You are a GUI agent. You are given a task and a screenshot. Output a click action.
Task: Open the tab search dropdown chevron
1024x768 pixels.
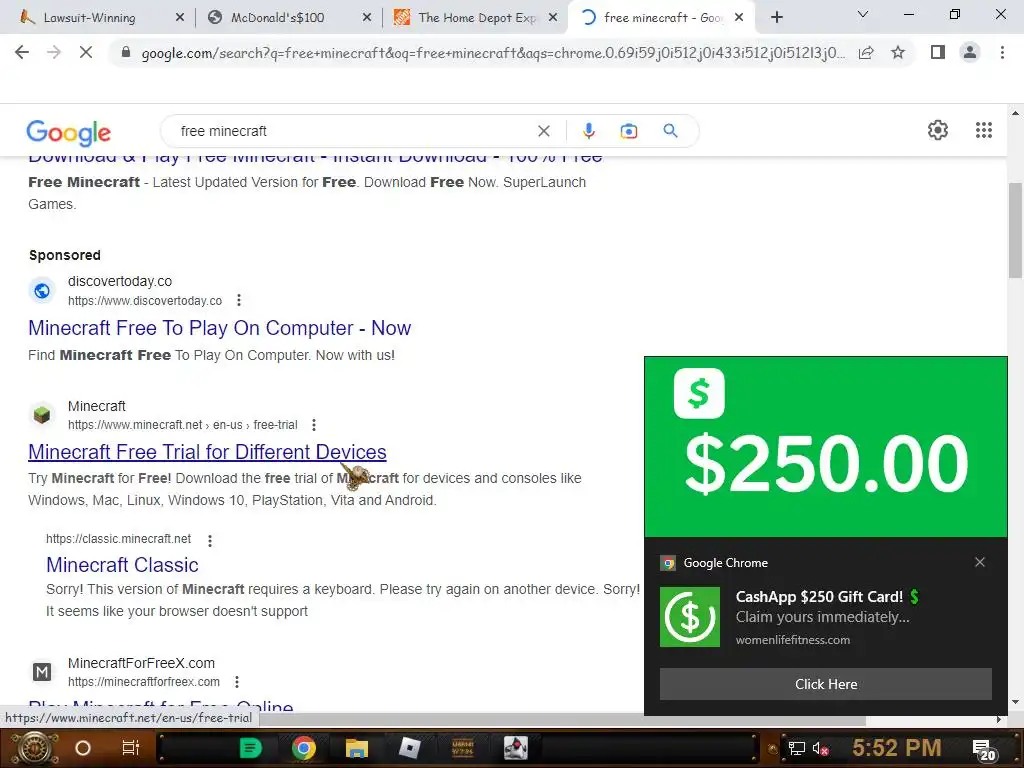pos(863,14)
